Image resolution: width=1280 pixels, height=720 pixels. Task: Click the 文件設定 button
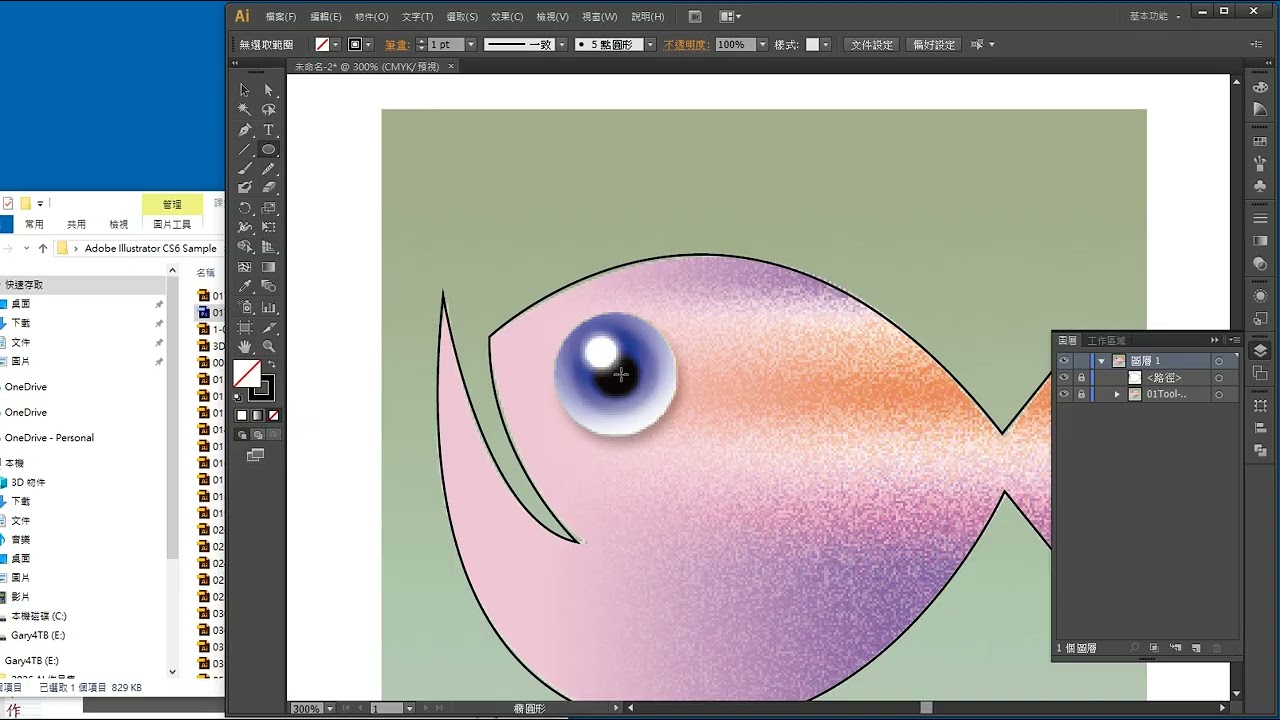(x=872, y=45)
